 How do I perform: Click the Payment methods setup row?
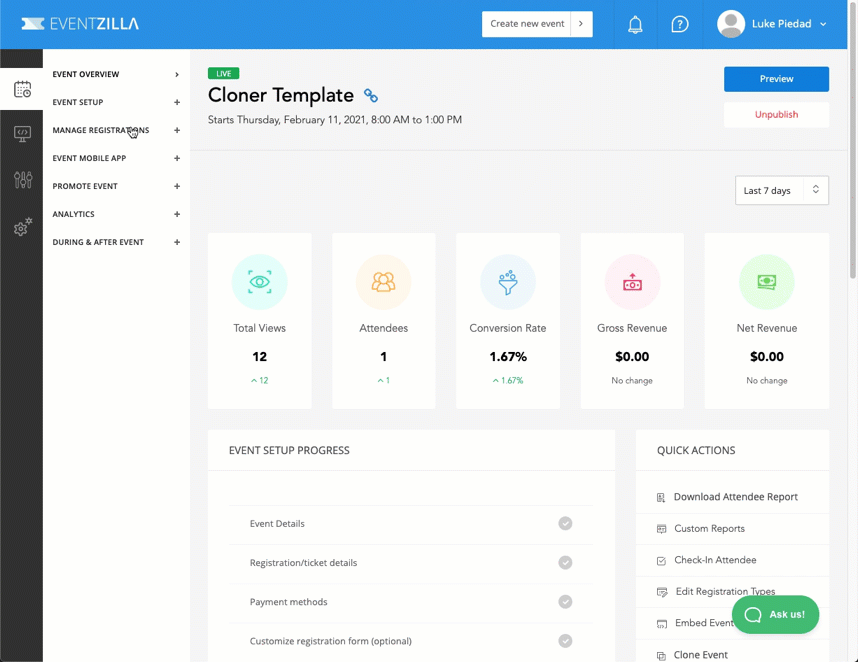[411, 602]
